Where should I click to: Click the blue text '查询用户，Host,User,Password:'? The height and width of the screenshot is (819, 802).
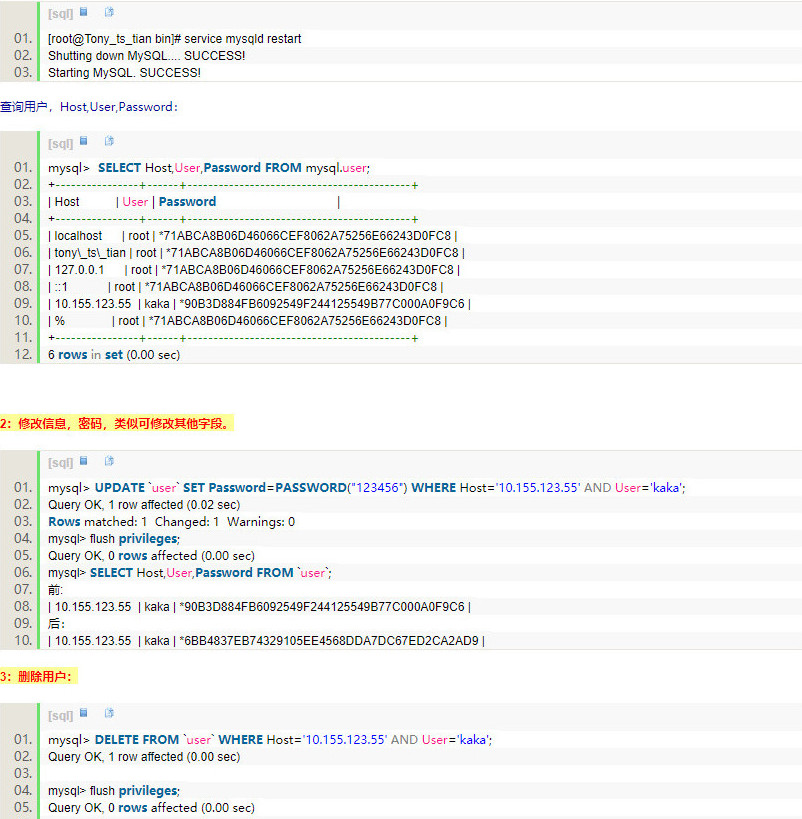[x=89, y=107]
